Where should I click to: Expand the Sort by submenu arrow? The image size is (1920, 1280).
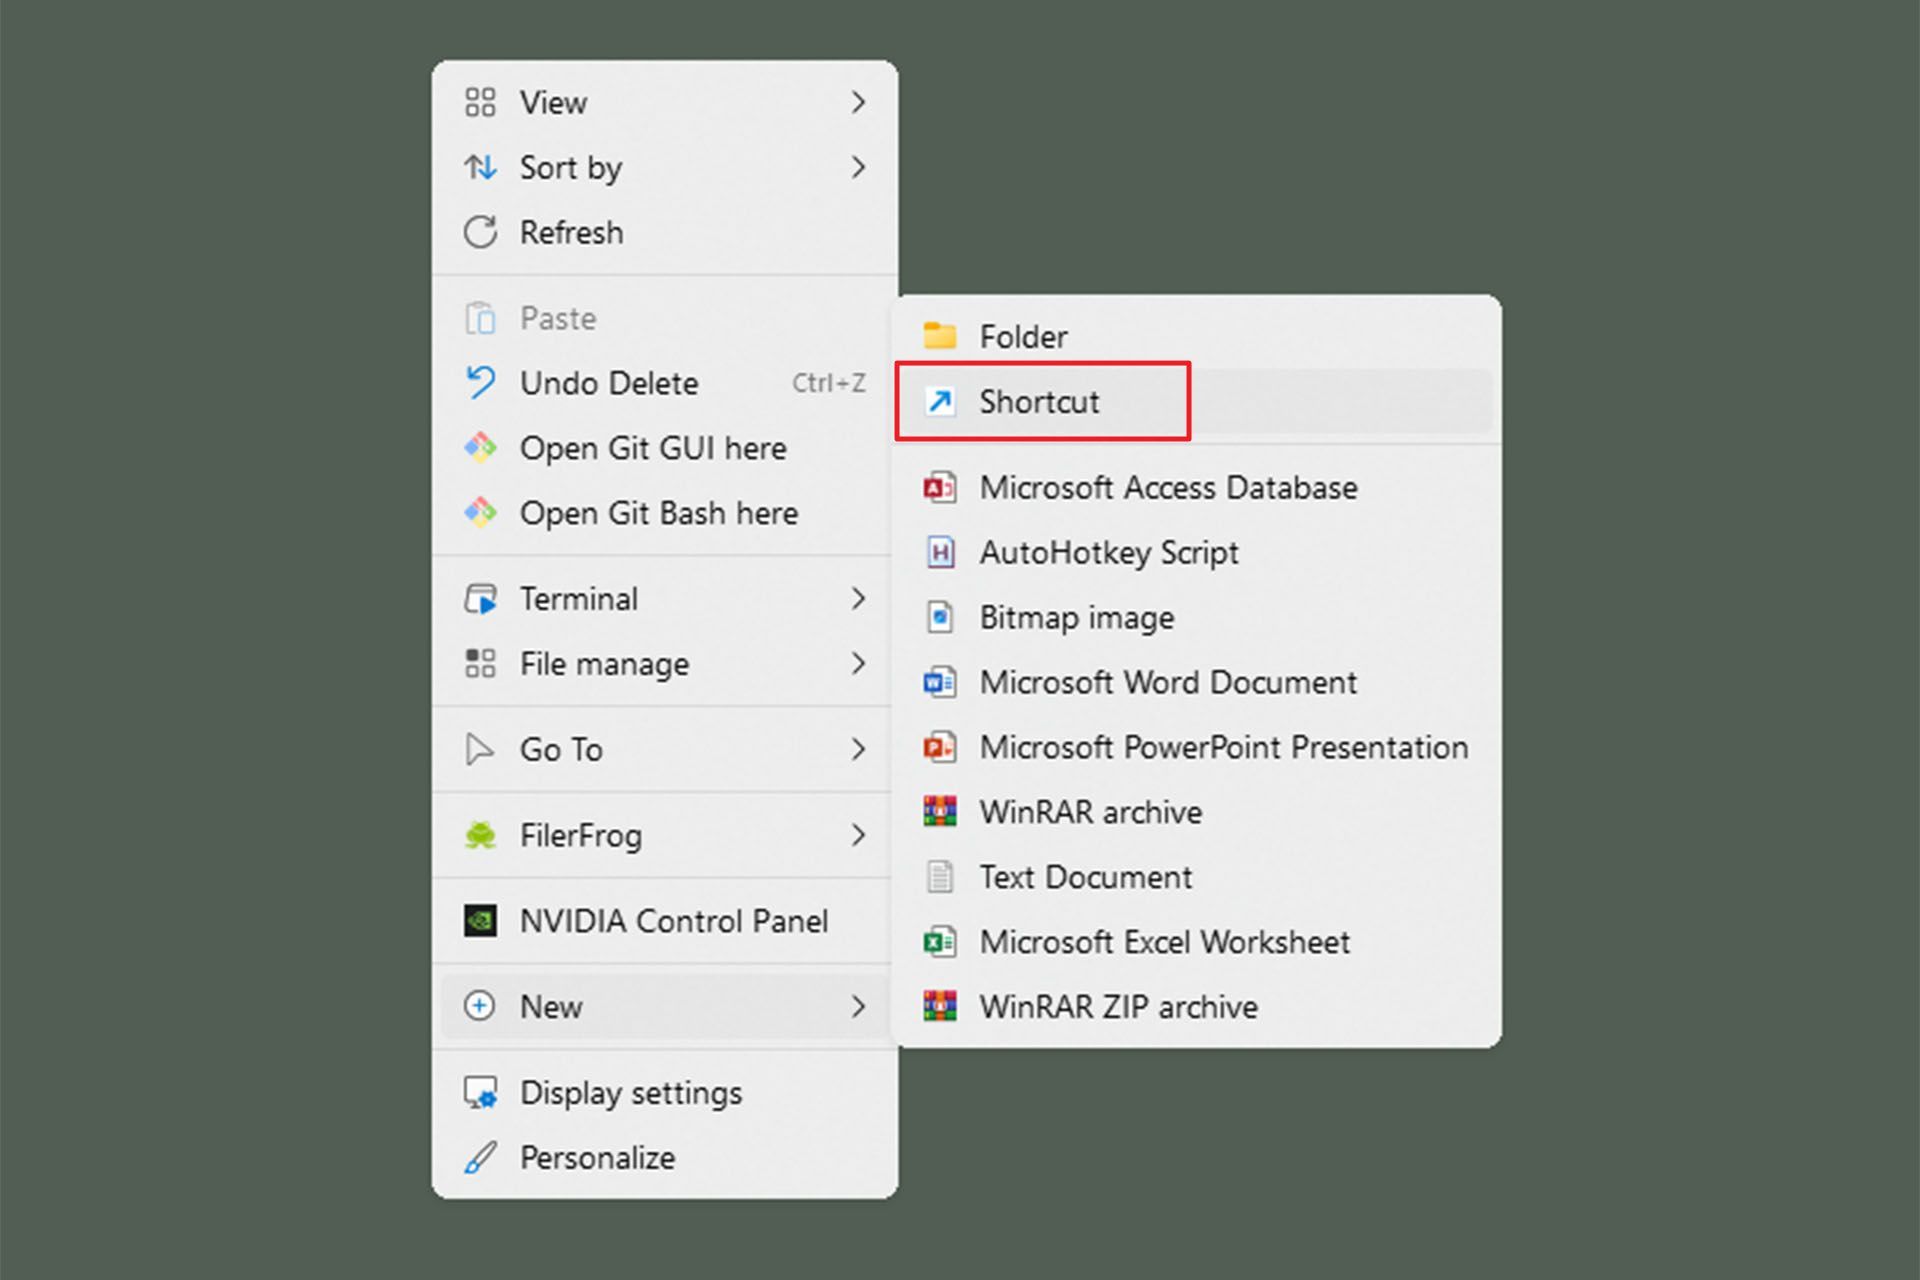pyautogui.click(x=858, y=167)
